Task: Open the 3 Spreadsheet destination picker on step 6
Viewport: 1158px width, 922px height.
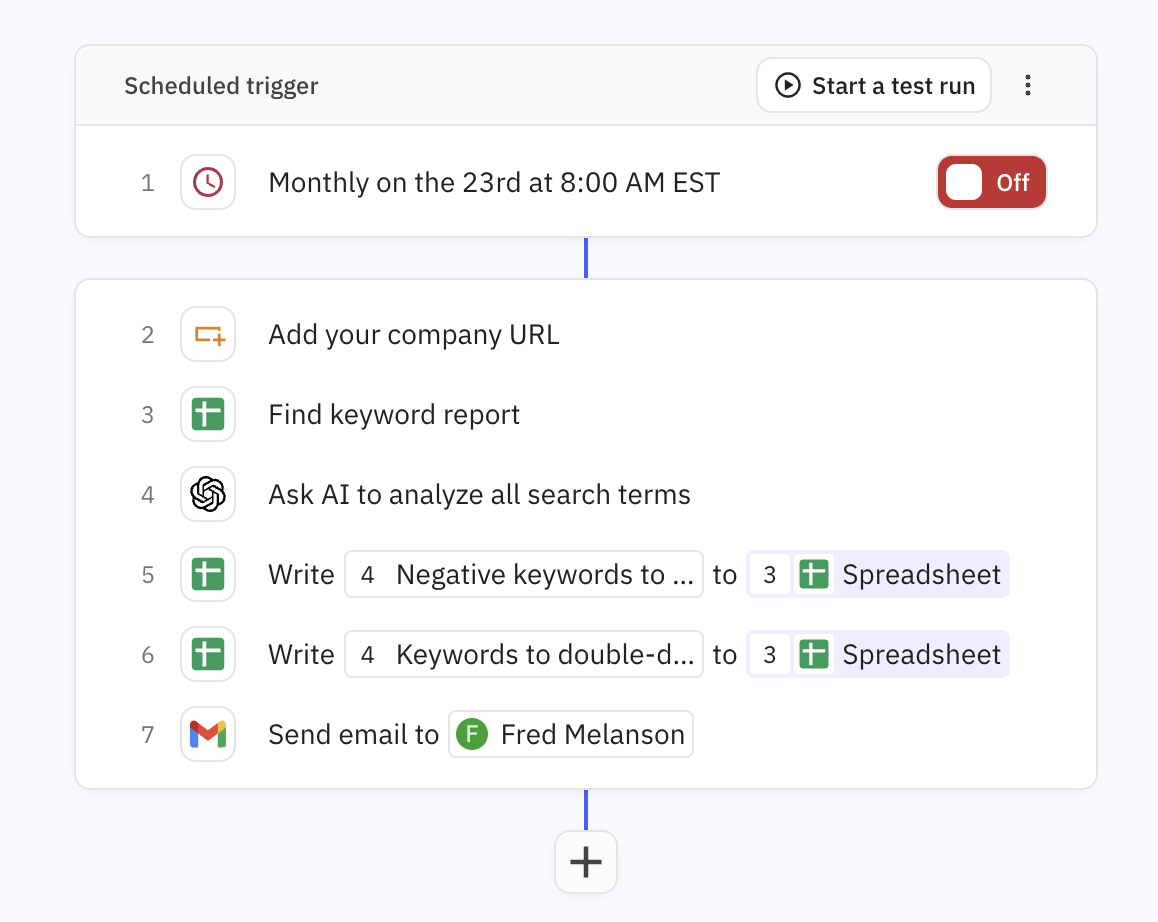Action: [877, 654]
